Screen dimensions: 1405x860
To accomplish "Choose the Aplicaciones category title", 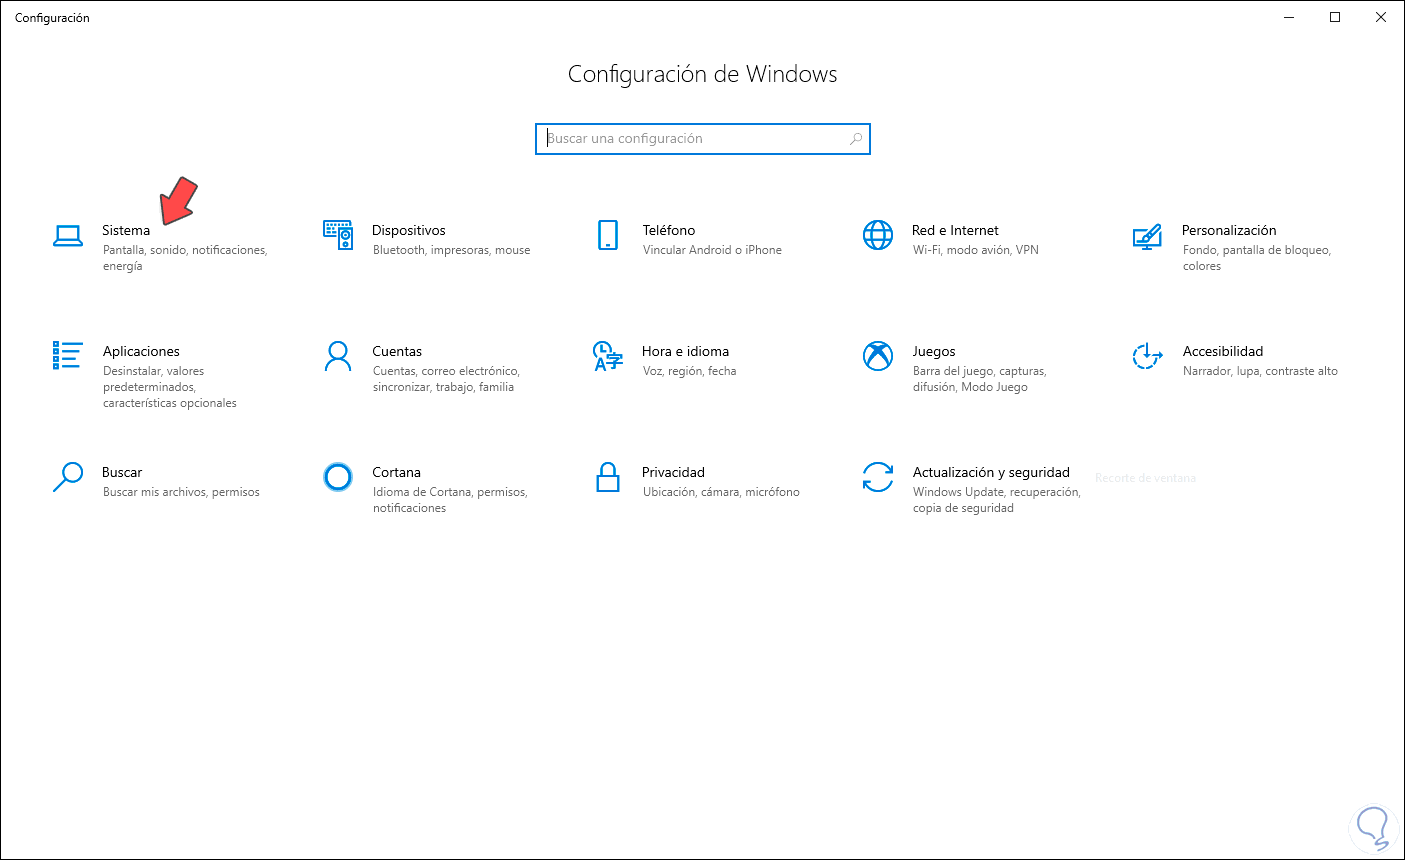I will pyautogui.click(x=141, y=351).
